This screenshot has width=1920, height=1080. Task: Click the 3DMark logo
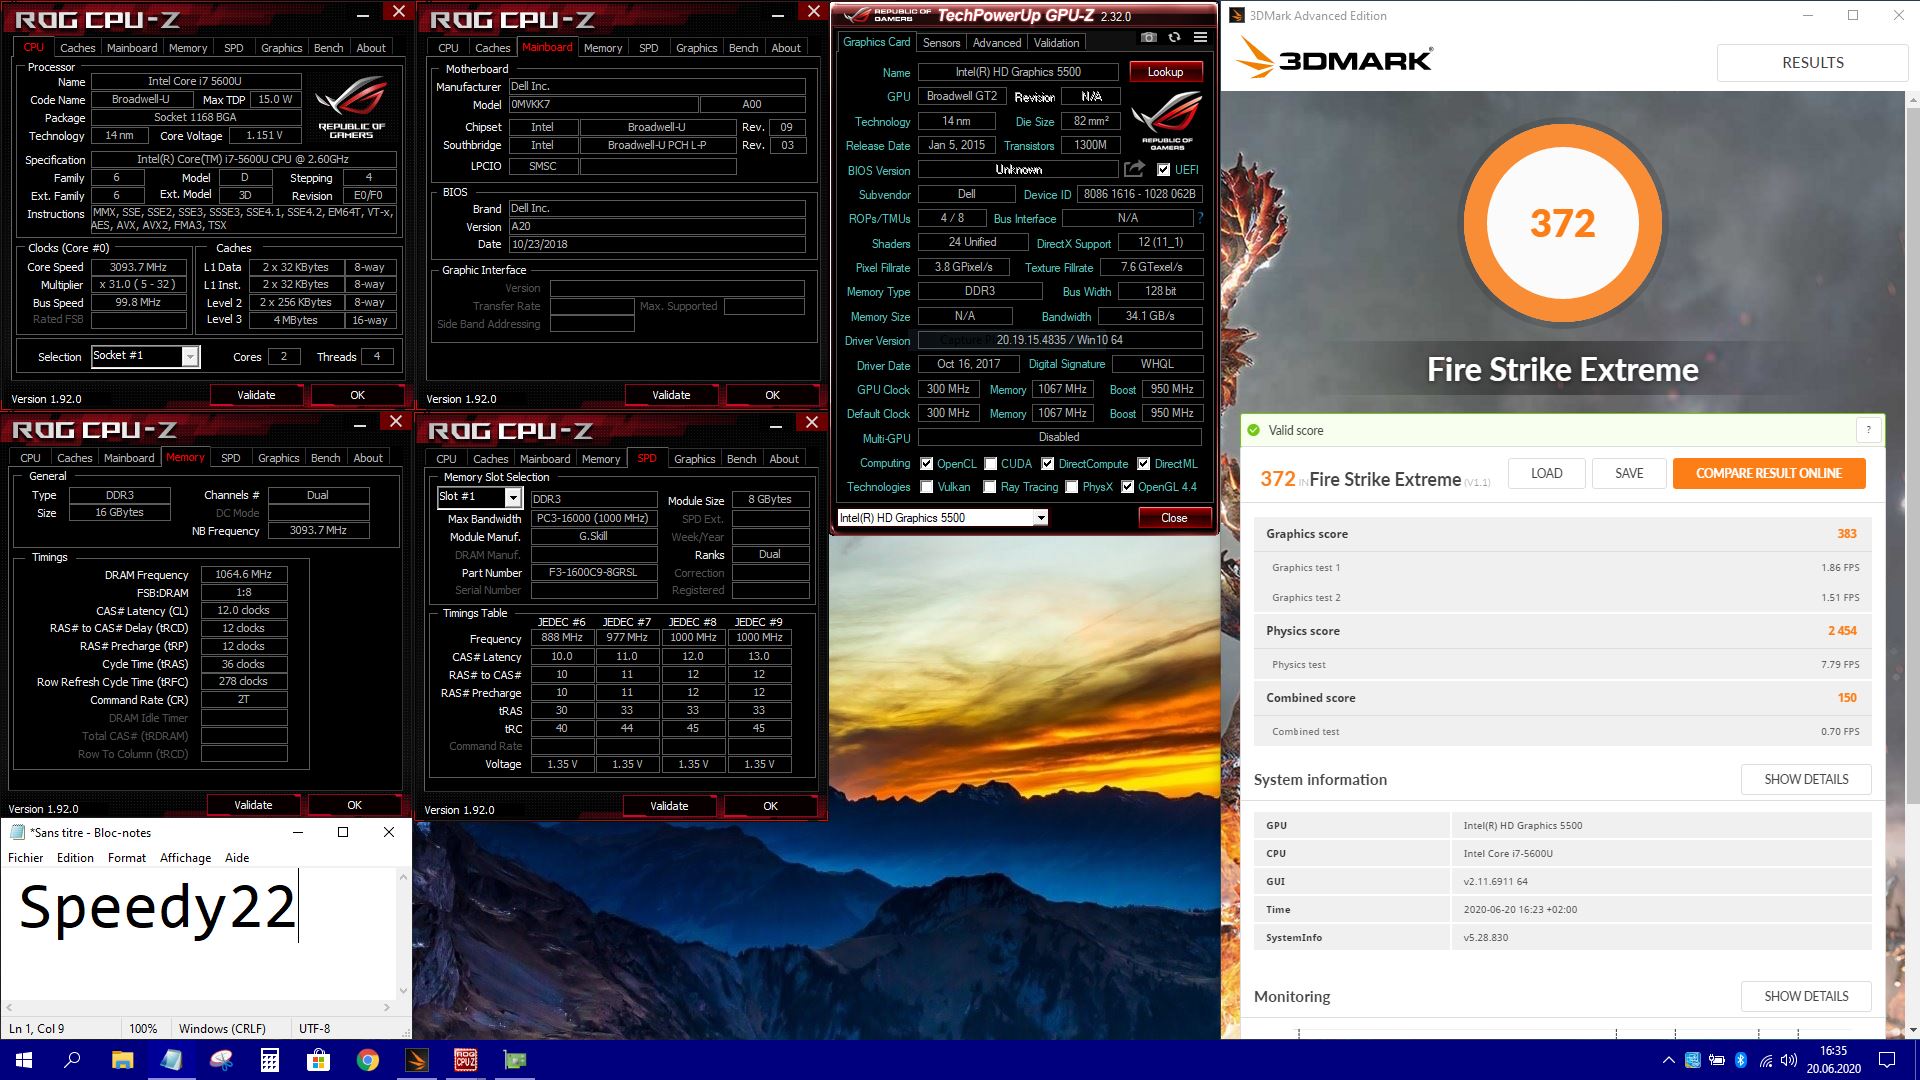pyautogui.click(x=1335, y=59)
